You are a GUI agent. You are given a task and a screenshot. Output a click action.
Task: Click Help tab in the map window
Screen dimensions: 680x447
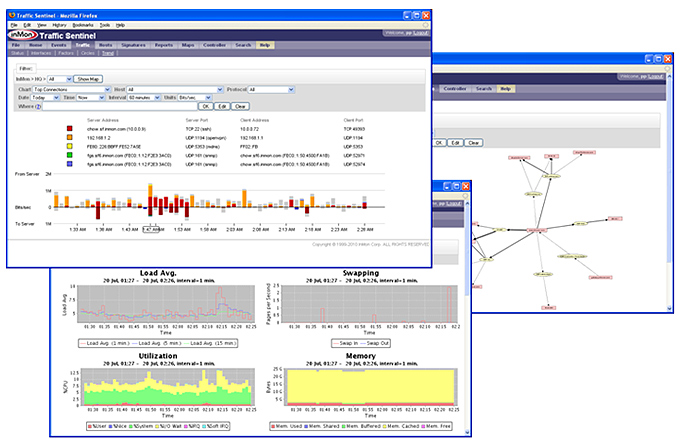click(x=505, y=88)
